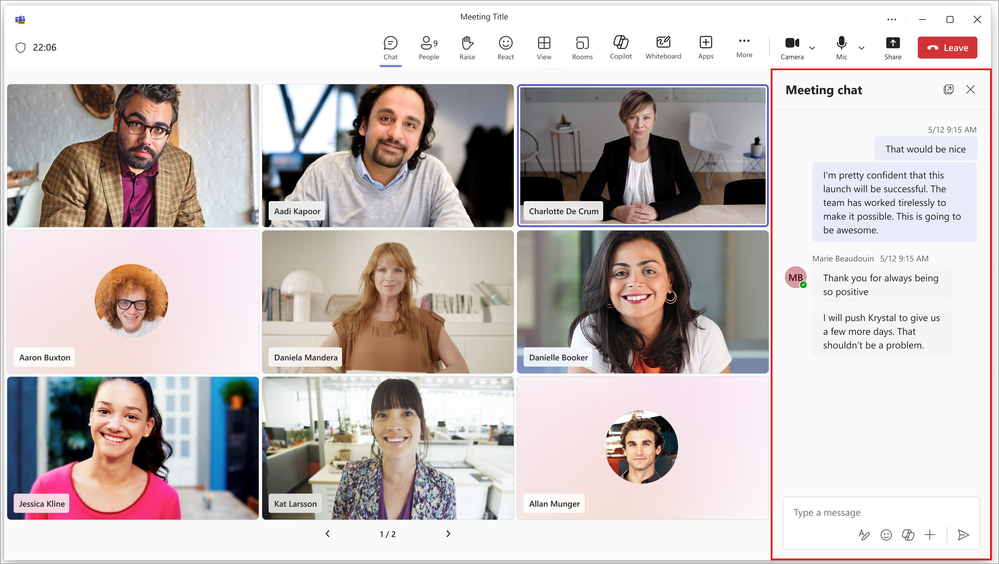The image size is (999, 564).
Task: Expand the Mic options chevron
Action: click(861, 48)
